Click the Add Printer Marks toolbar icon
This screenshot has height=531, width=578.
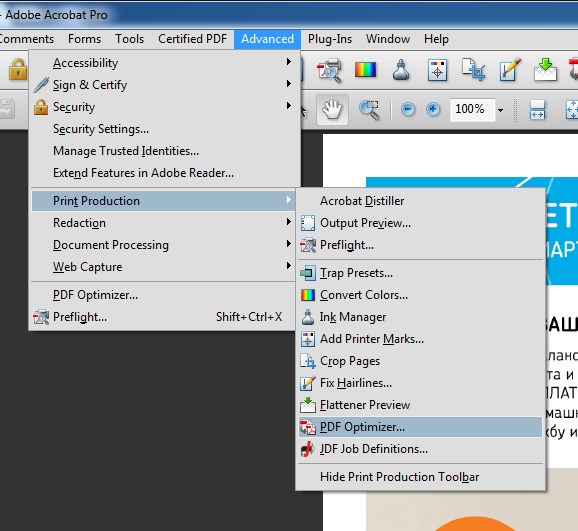(437, 70)
